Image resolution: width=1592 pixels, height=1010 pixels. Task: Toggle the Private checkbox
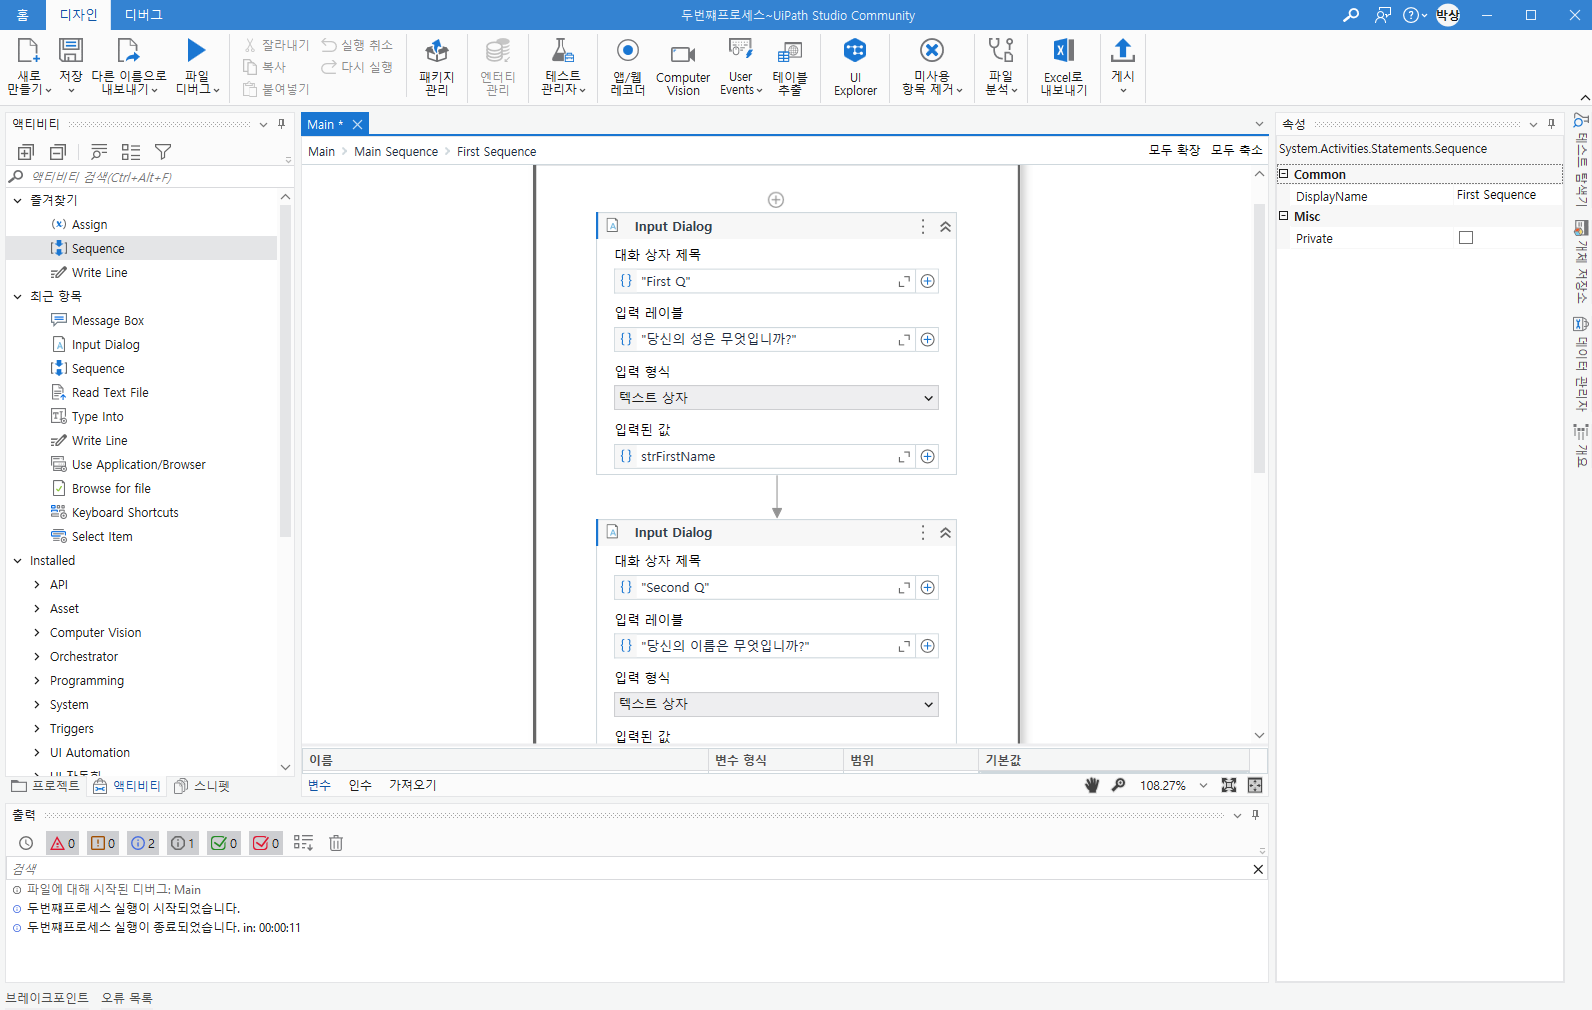pyautogui.click(x=1466, y=238)
